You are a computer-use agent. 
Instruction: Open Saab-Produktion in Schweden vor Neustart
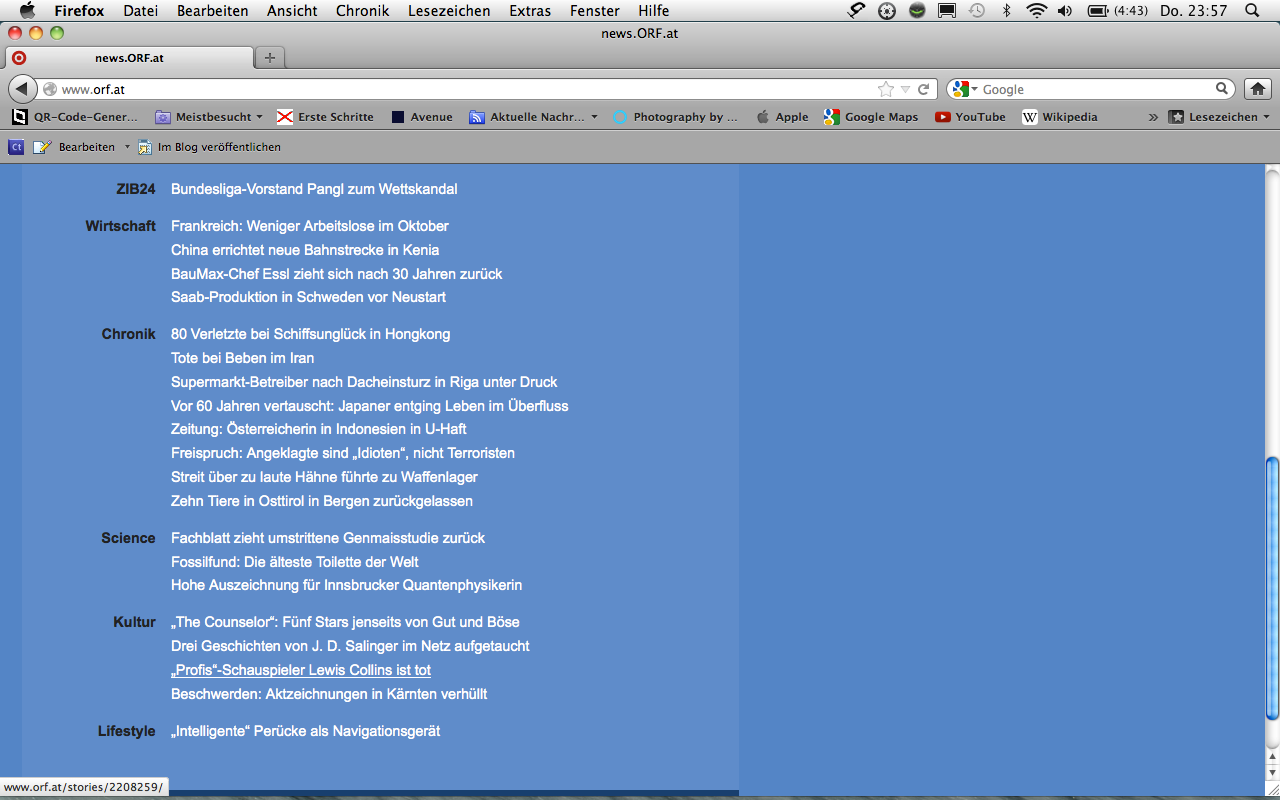(308, 297)
